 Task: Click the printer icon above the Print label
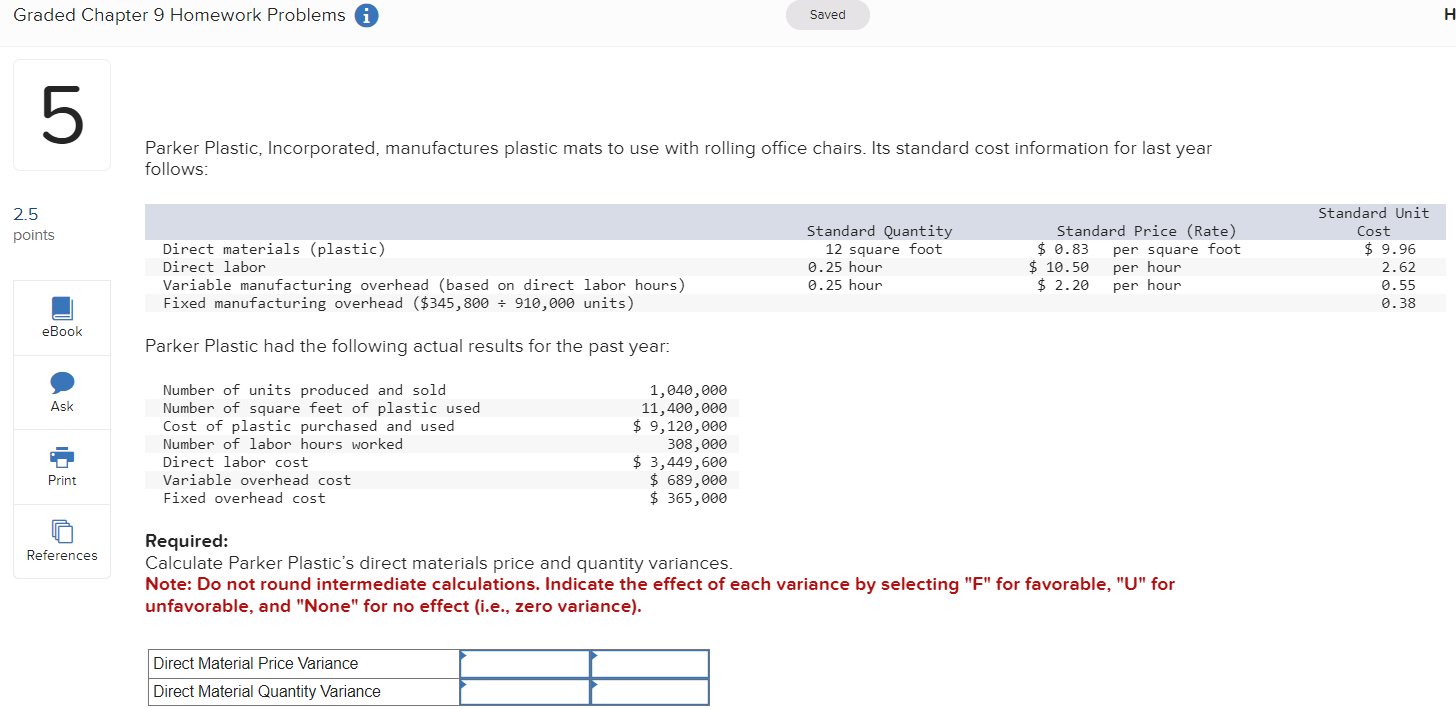tap(61, 458)
